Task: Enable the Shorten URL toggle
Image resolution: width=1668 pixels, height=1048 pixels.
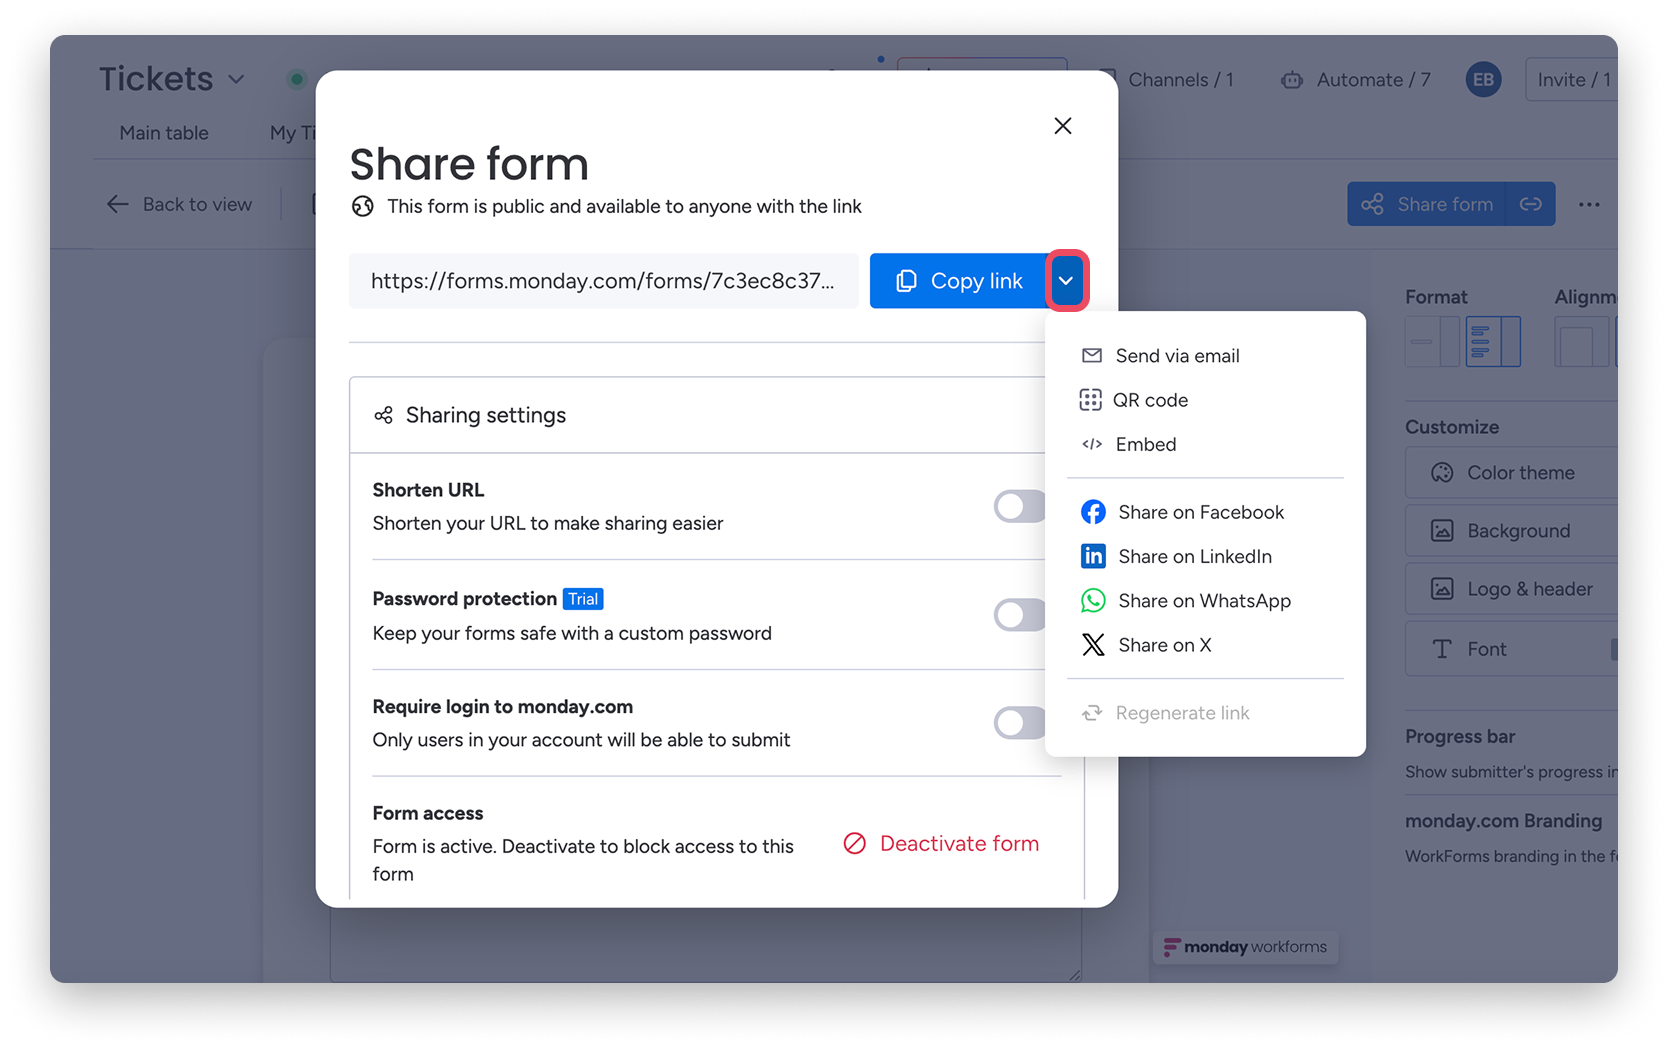Action: tap(1019, 506)
